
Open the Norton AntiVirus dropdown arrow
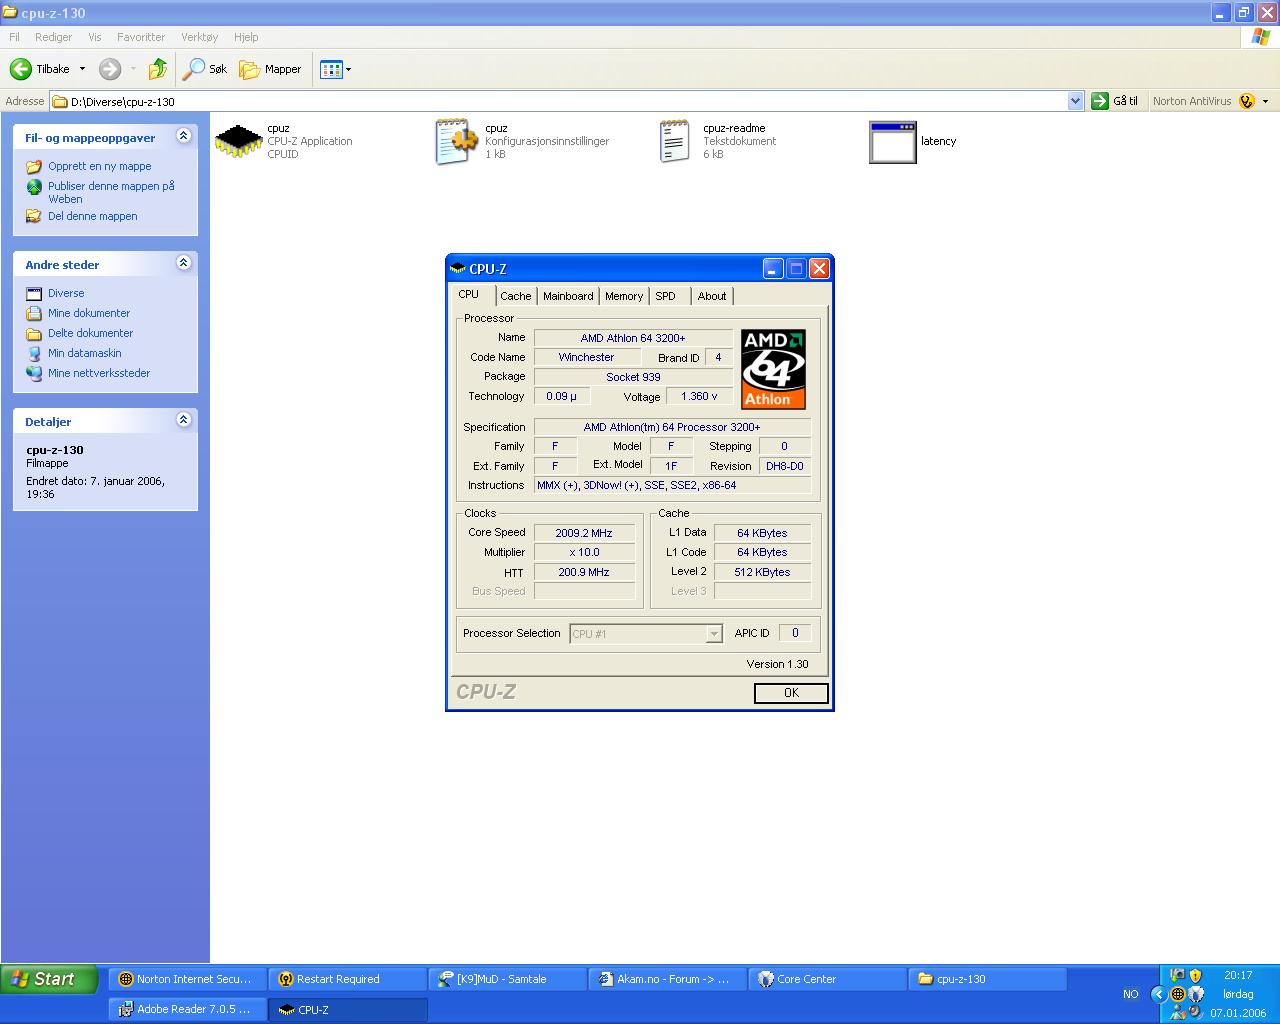1265,101
